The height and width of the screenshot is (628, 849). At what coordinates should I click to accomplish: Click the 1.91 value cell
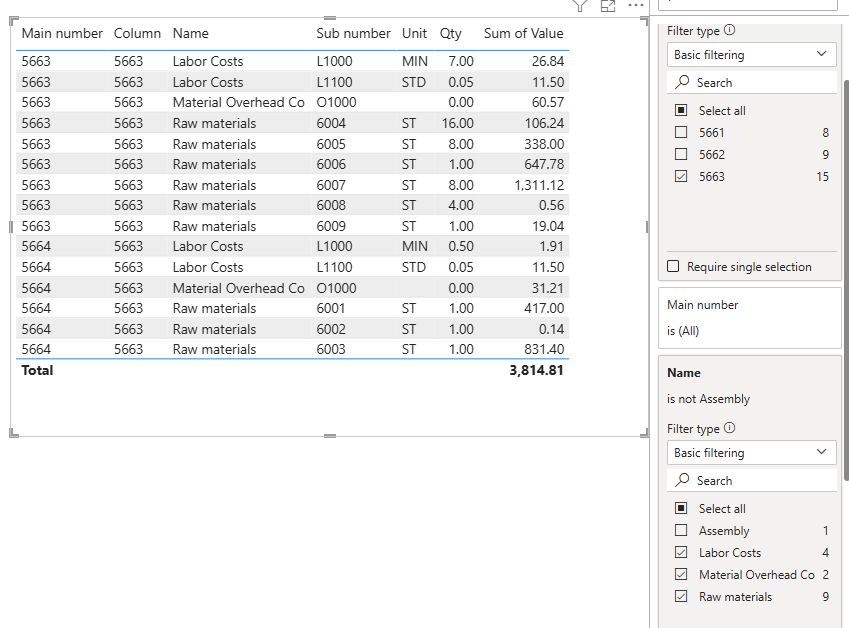point(551,246)
